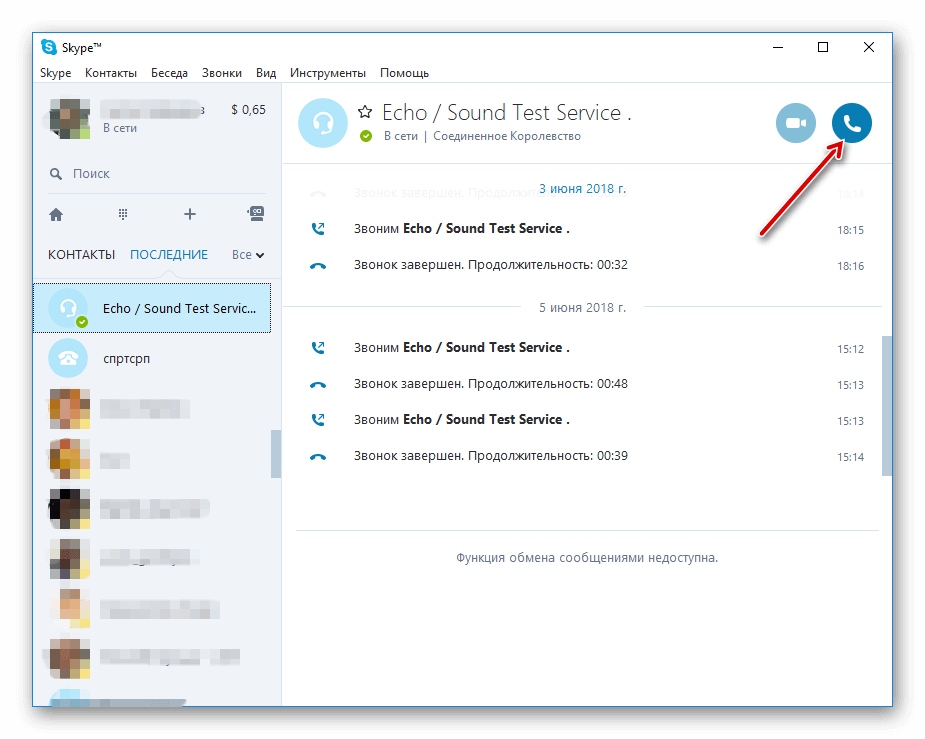Start audio call with the blue phone button
The width and height of the screenshot is (925, 739).
(x=851, y=124)
